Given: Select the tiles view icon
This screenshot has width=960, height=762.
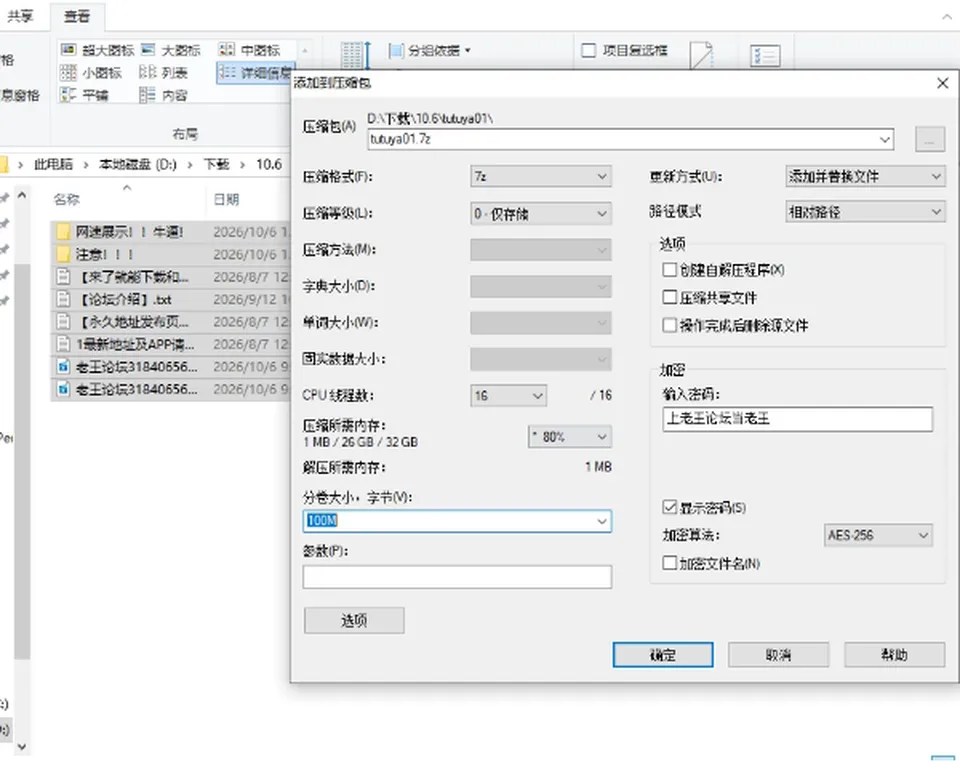Looking at the screenshot, I should [68, 95].
